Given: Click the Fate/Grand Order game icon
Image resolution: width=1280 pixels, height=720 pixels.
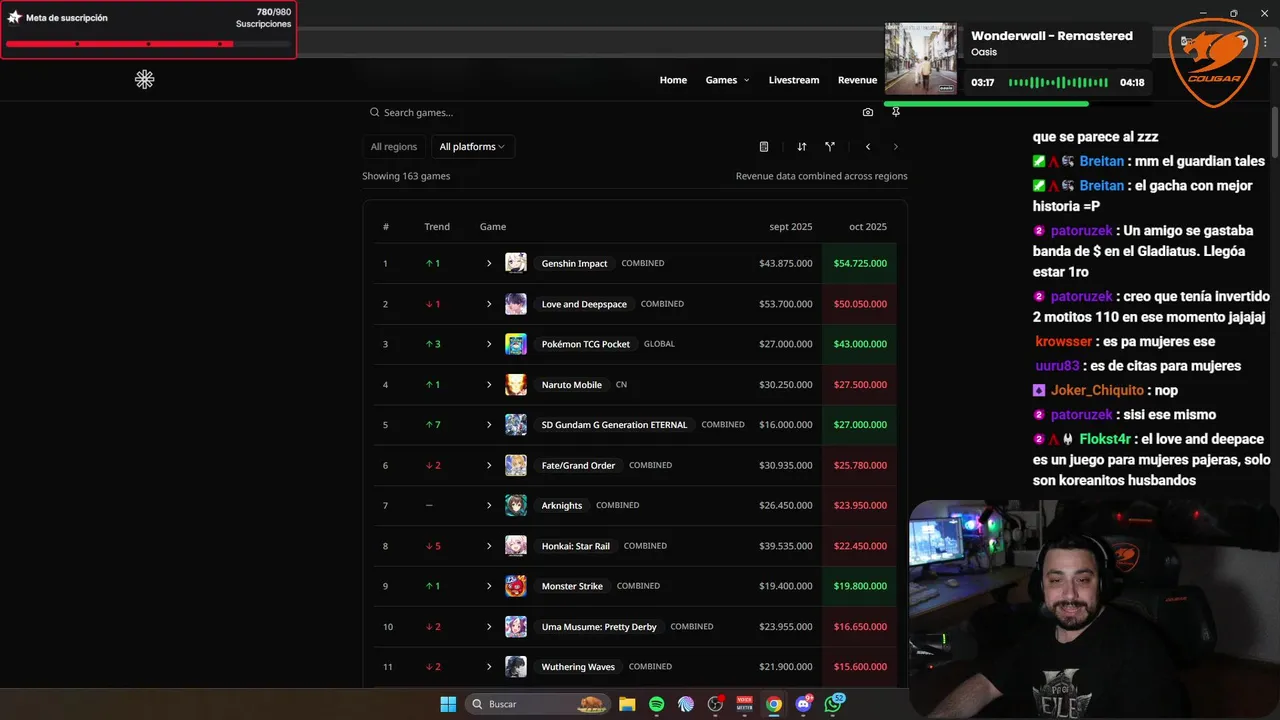Looking at the screenshot, I should [x=516, y=465].
